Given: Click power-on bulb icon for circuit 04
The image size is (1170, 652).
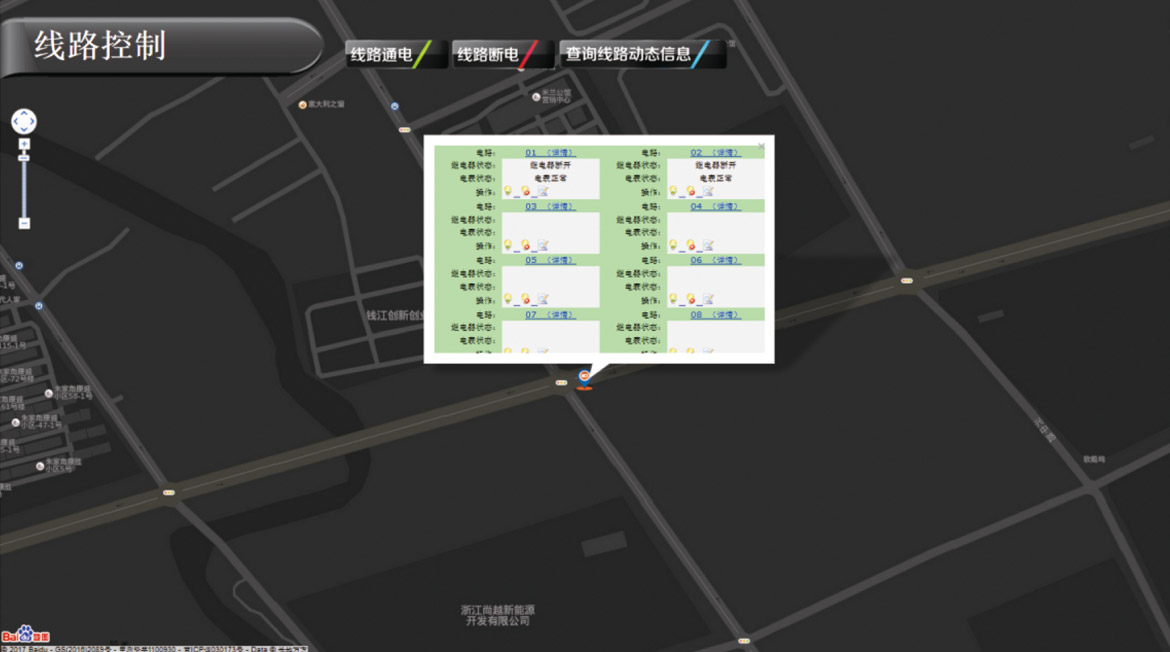Looking at the screenshot, I should pyautogui.click(x=673, y=245).
